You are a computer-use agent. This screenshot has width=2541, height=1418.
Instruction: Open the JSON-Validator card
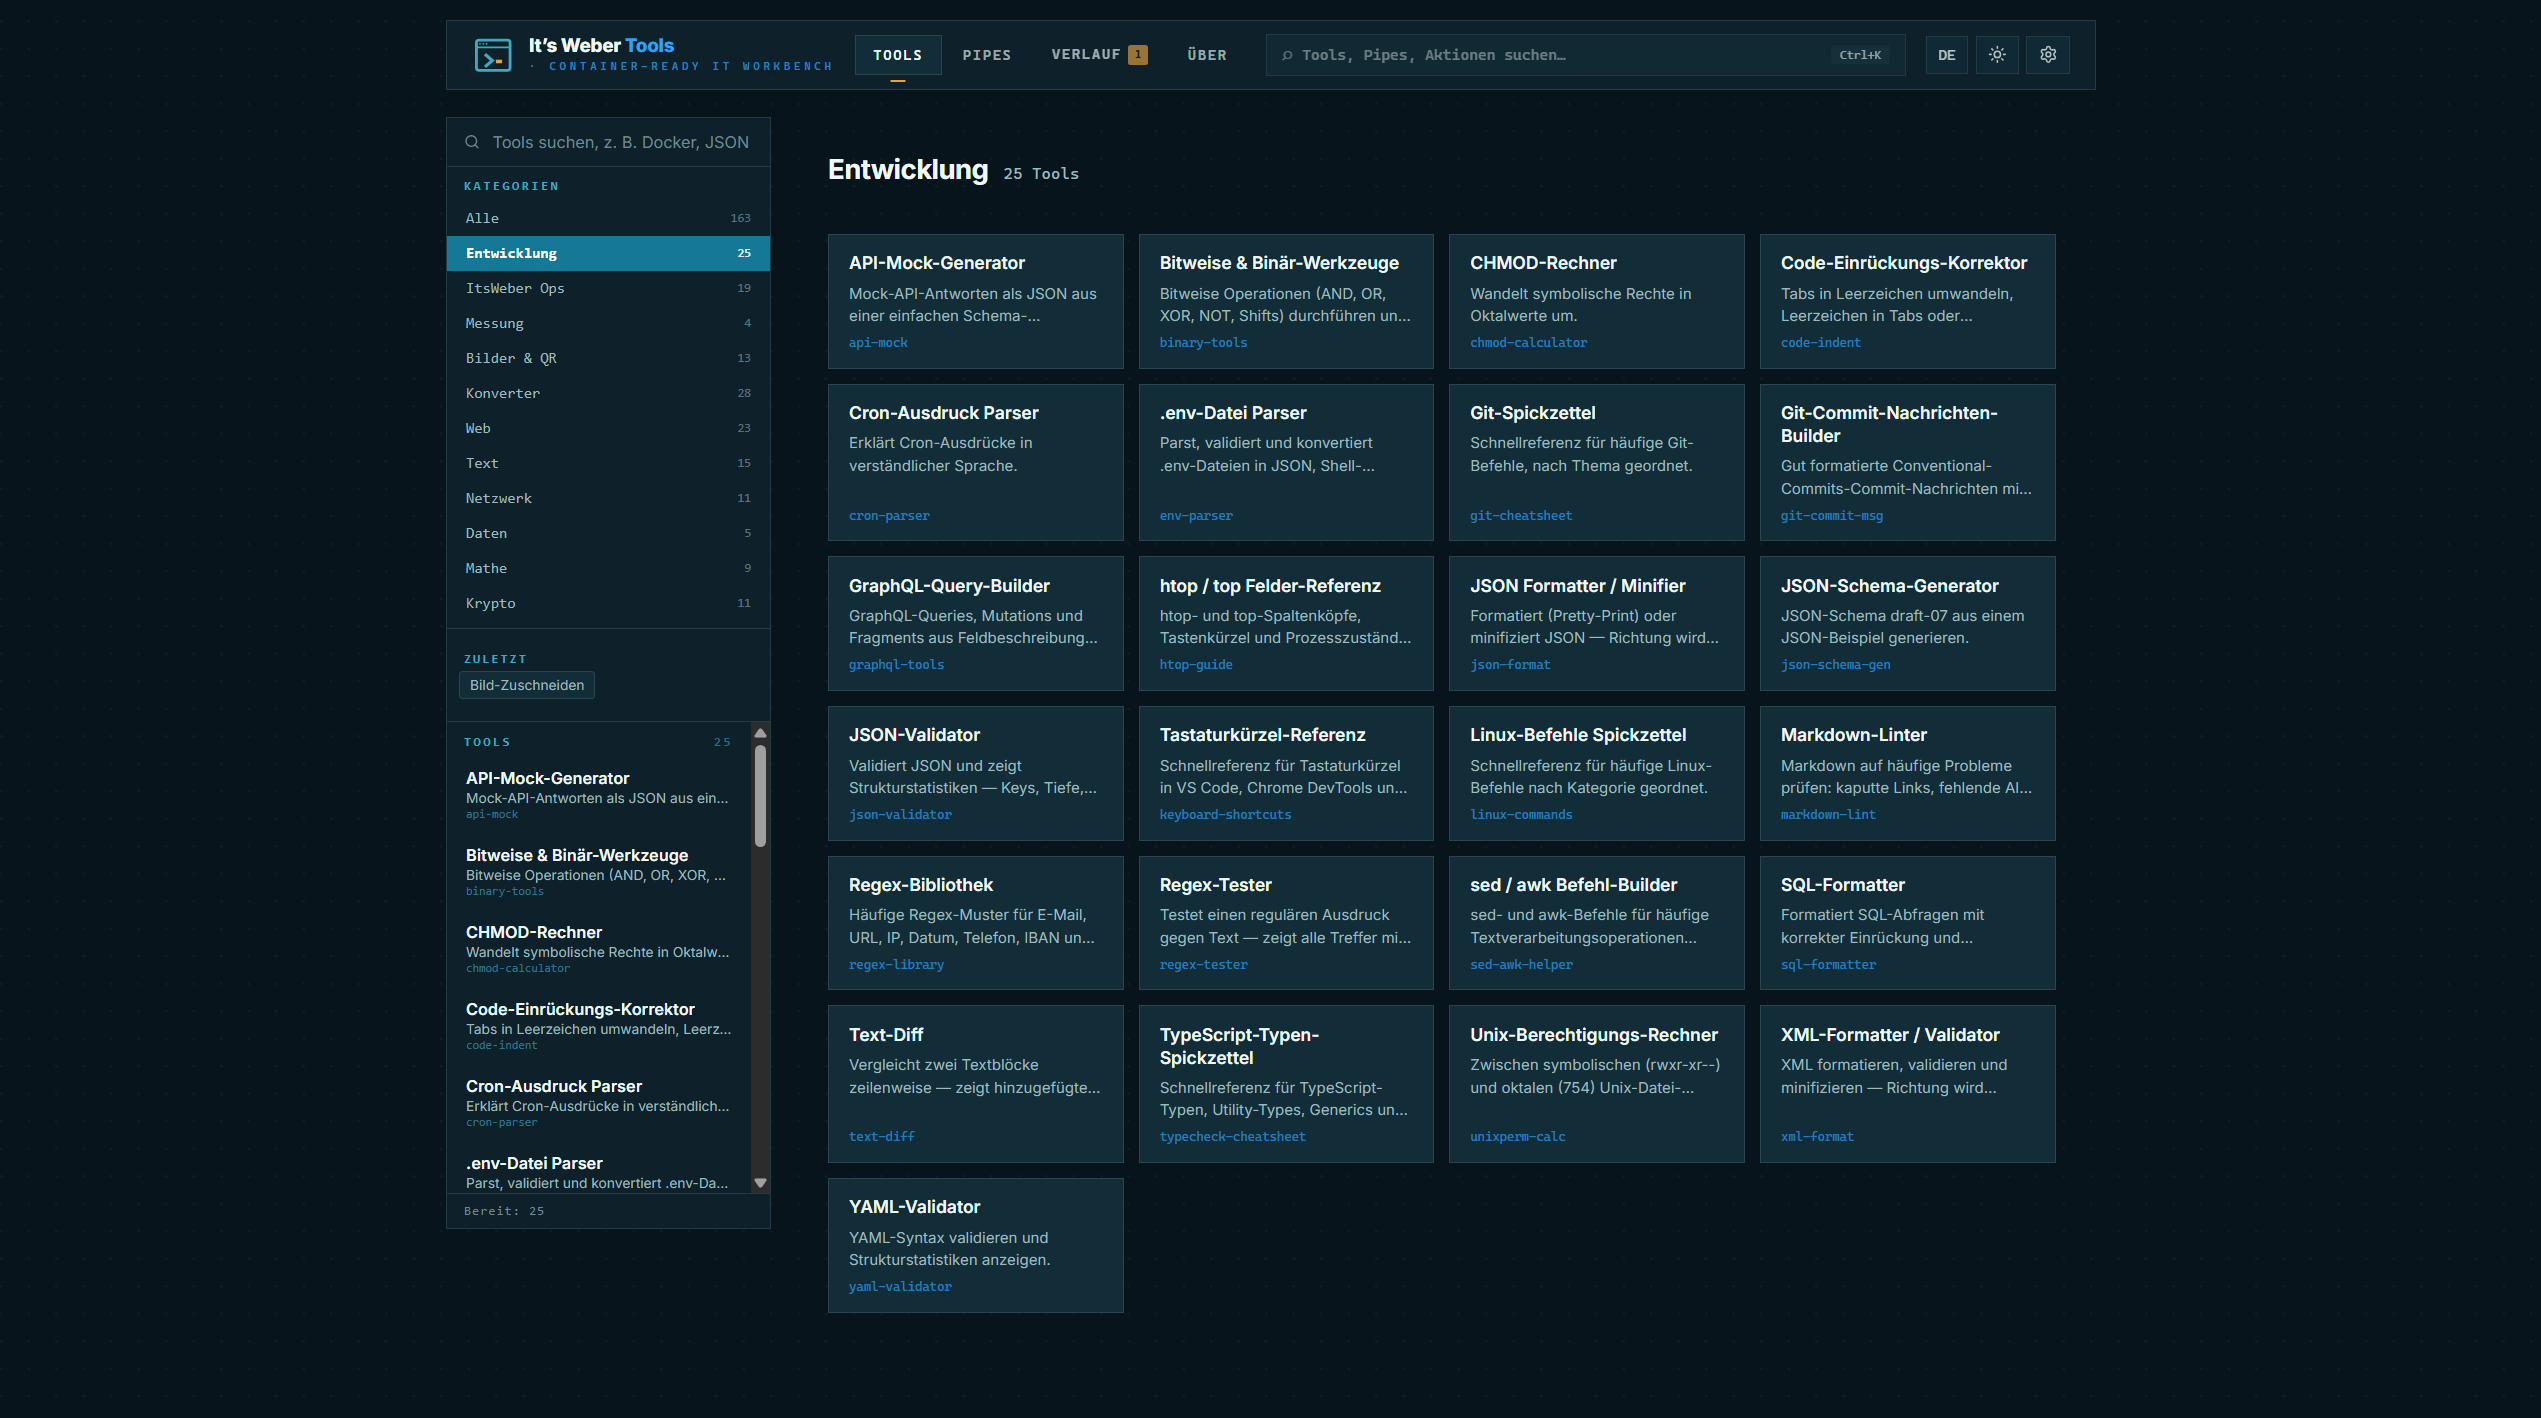975,773
